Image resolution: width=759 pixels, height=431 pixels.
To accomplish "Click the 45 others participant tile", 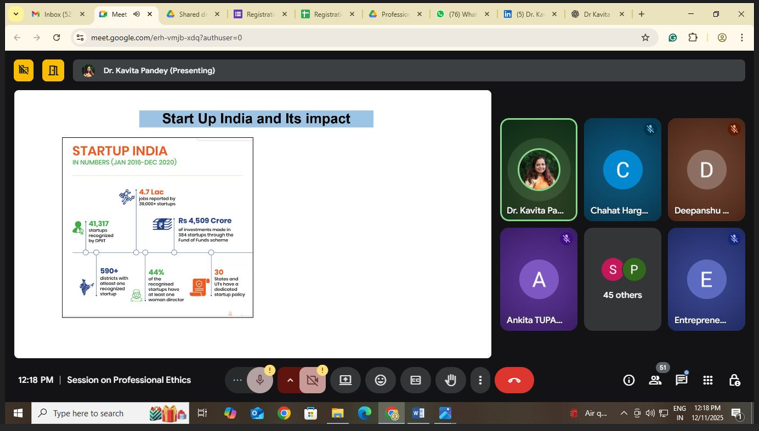I will coord(622,279).
